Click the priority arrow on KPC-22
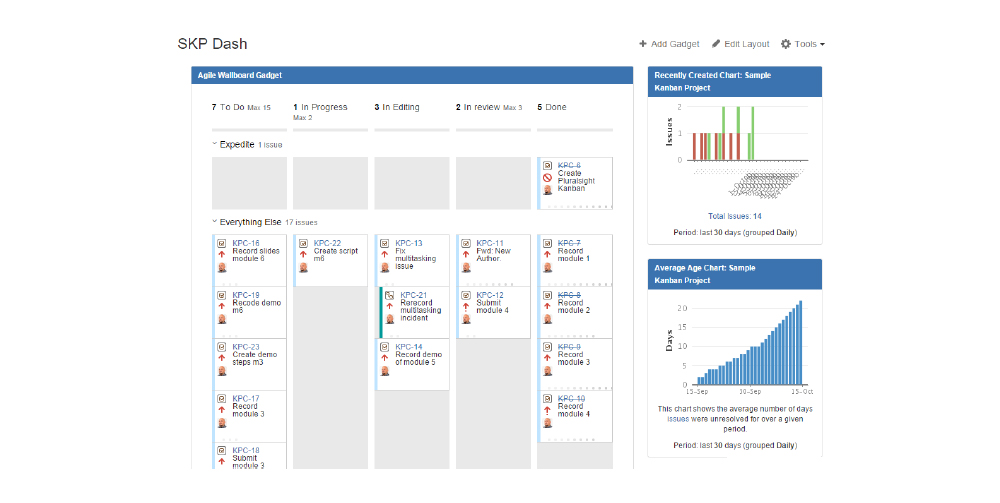 tap(304, 254)
